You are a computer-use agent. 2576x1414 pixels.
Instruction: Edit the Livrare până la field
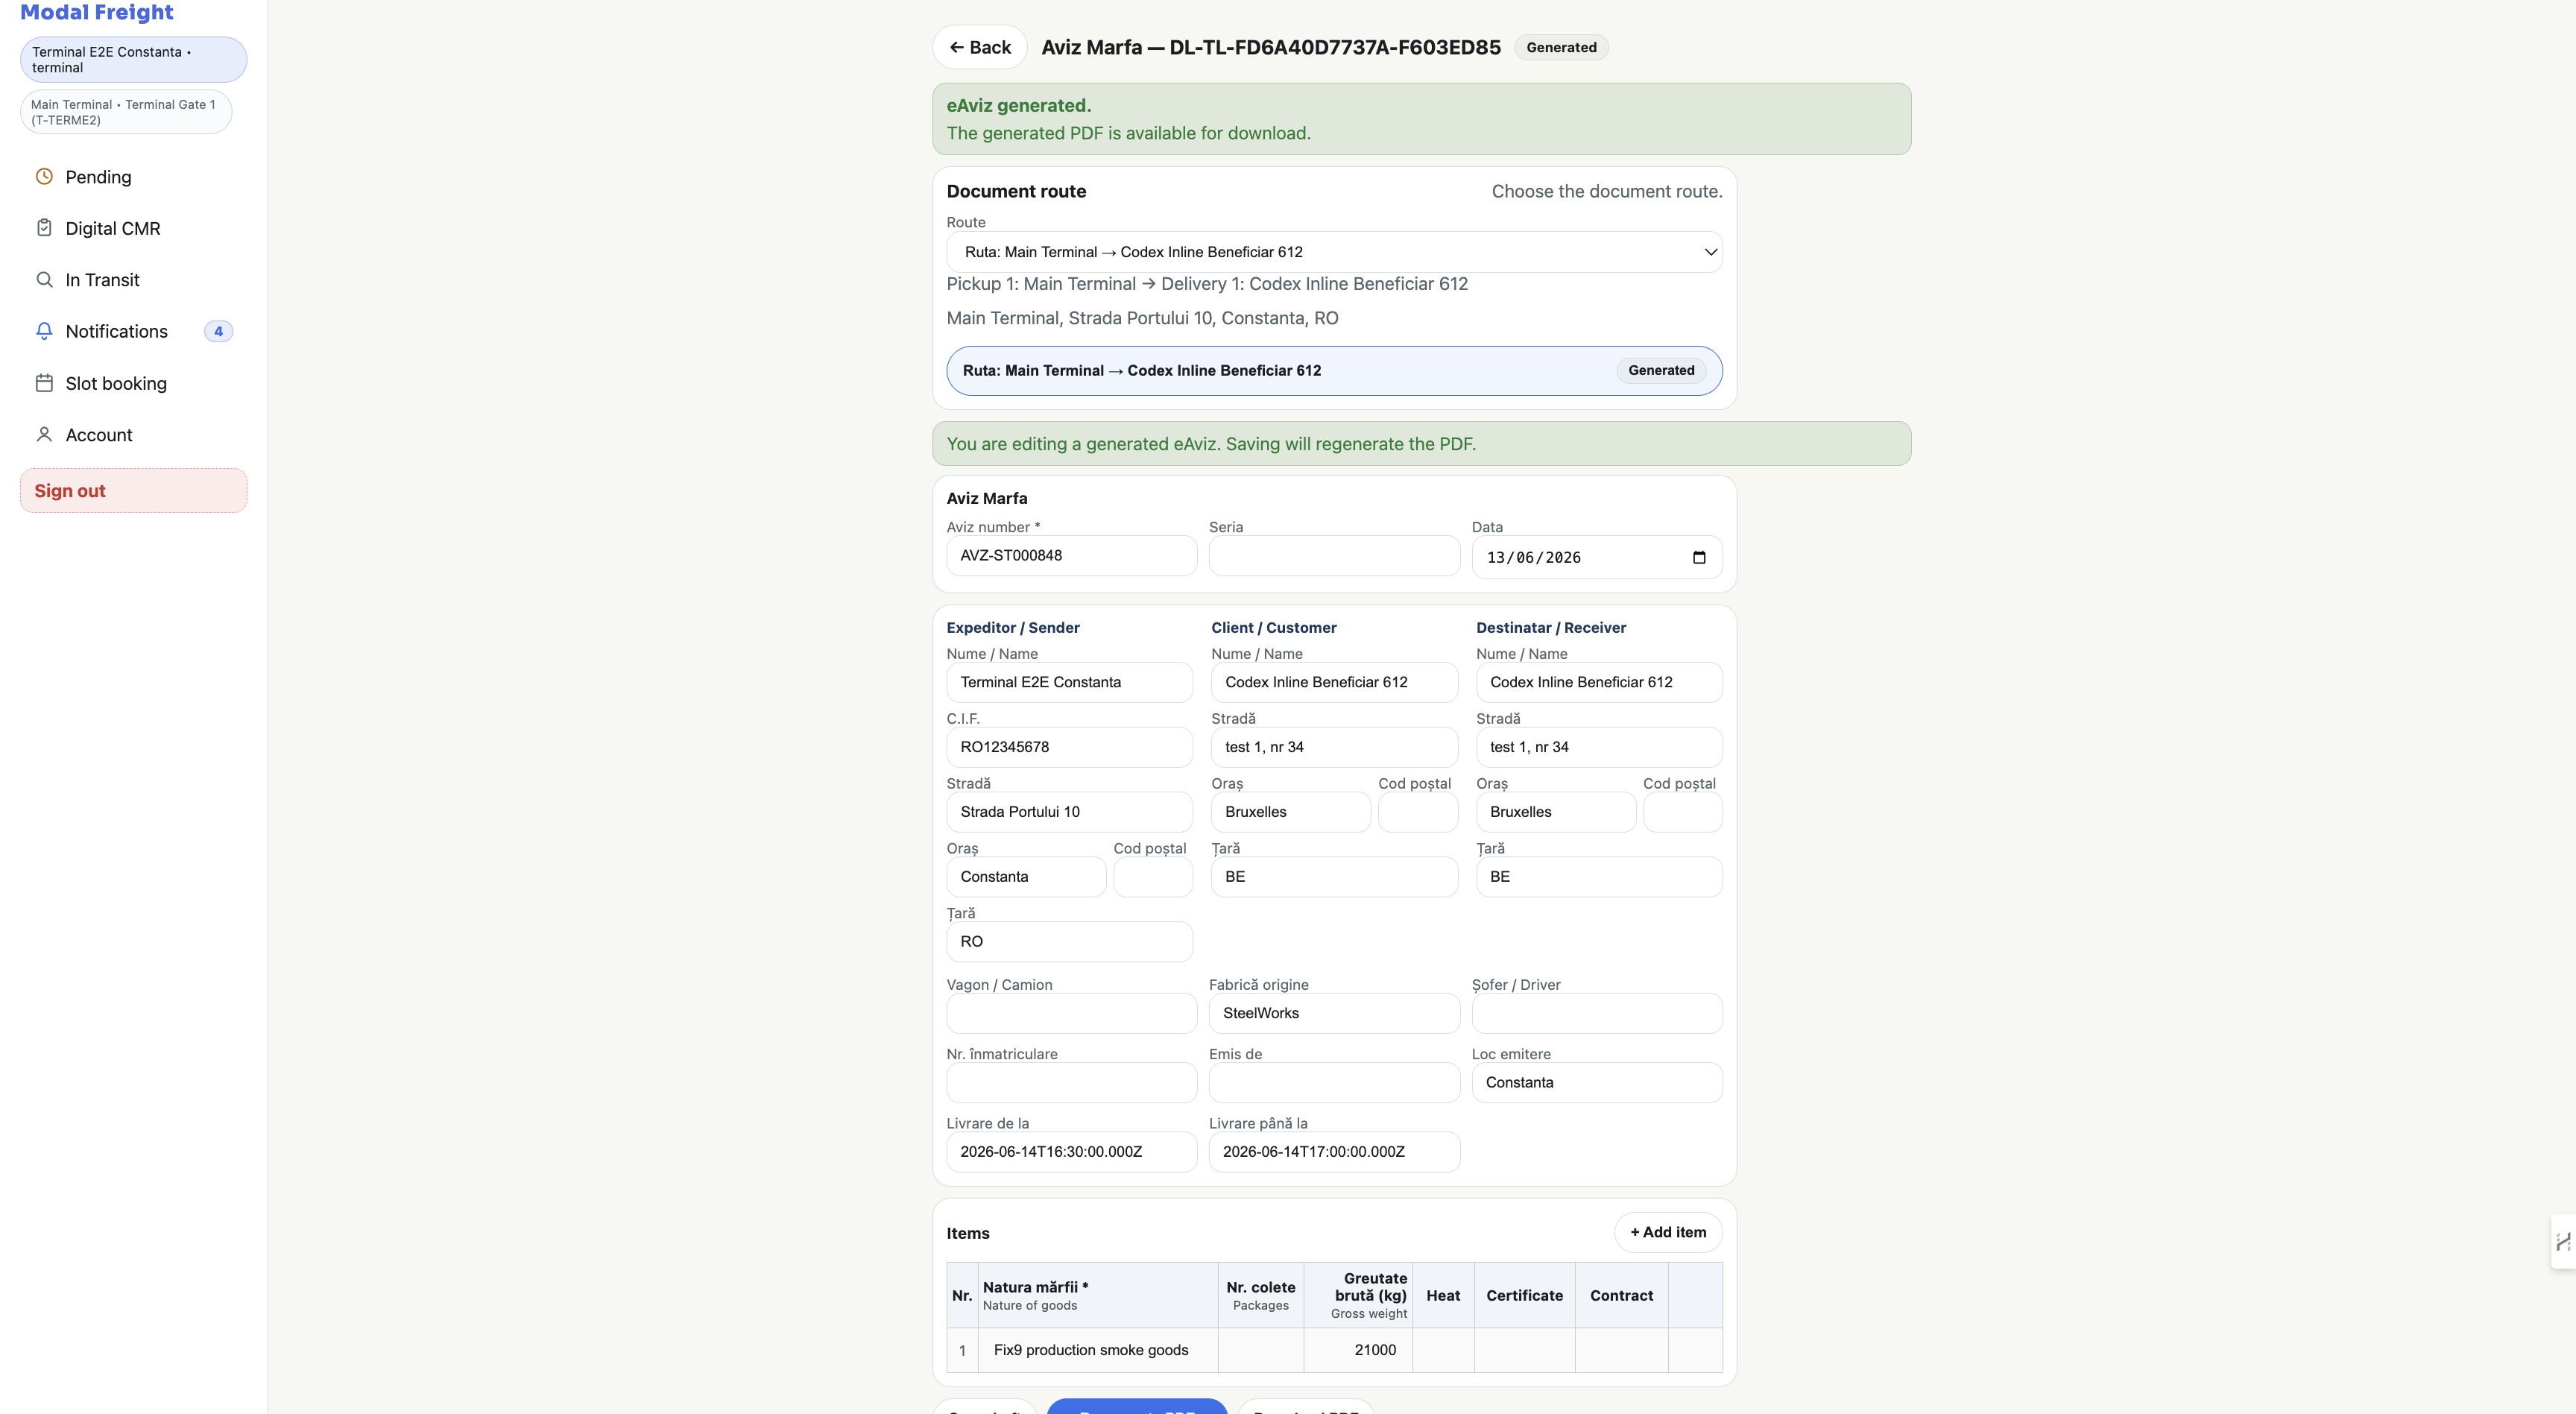tap(1334, 1152)
